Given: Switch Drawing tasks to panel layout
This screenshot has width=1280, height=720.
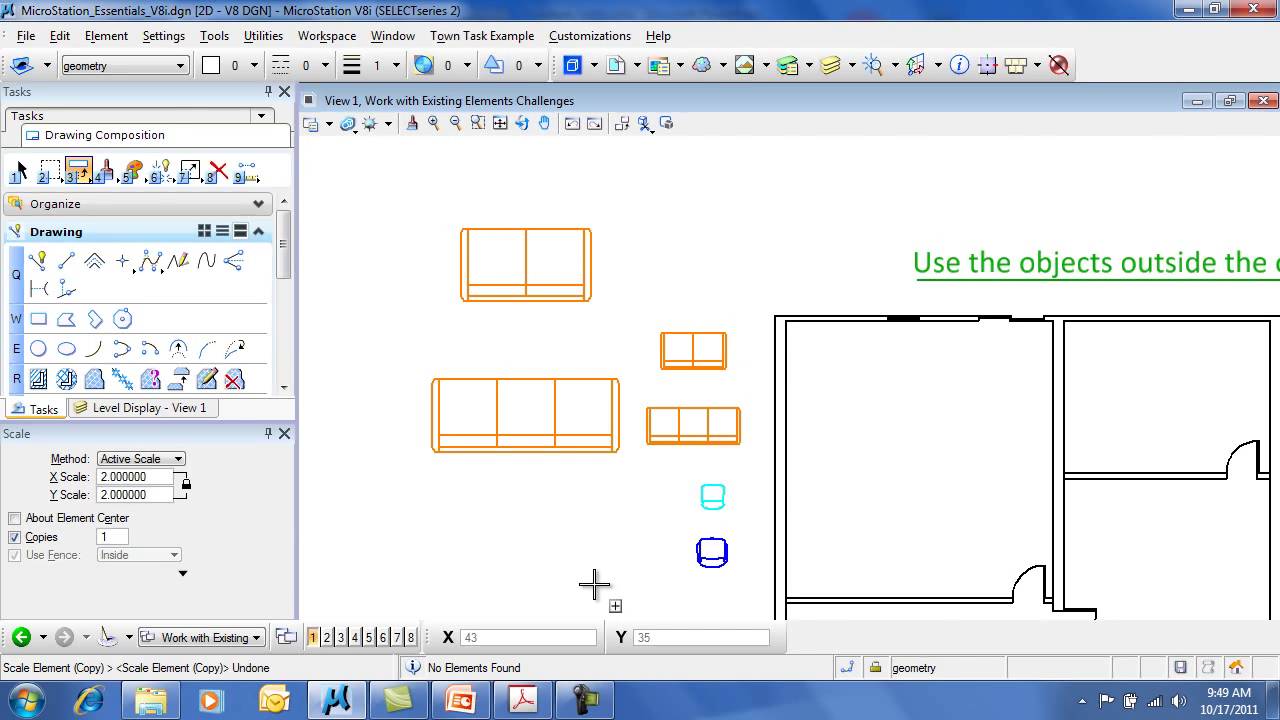Looking at the screenshot, I should [x=240, y=231].
